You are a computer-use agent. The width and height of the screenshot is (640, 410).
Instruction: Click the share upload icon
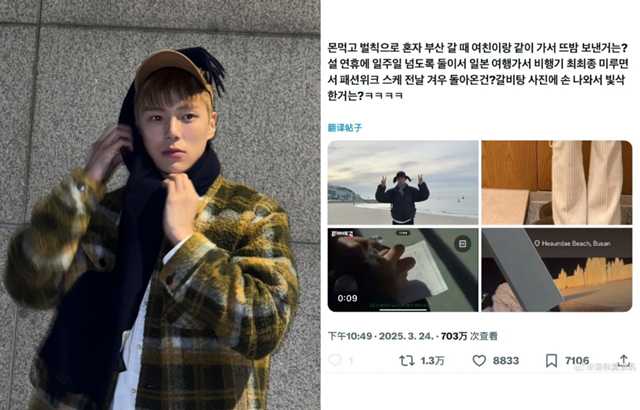point(623,360)
